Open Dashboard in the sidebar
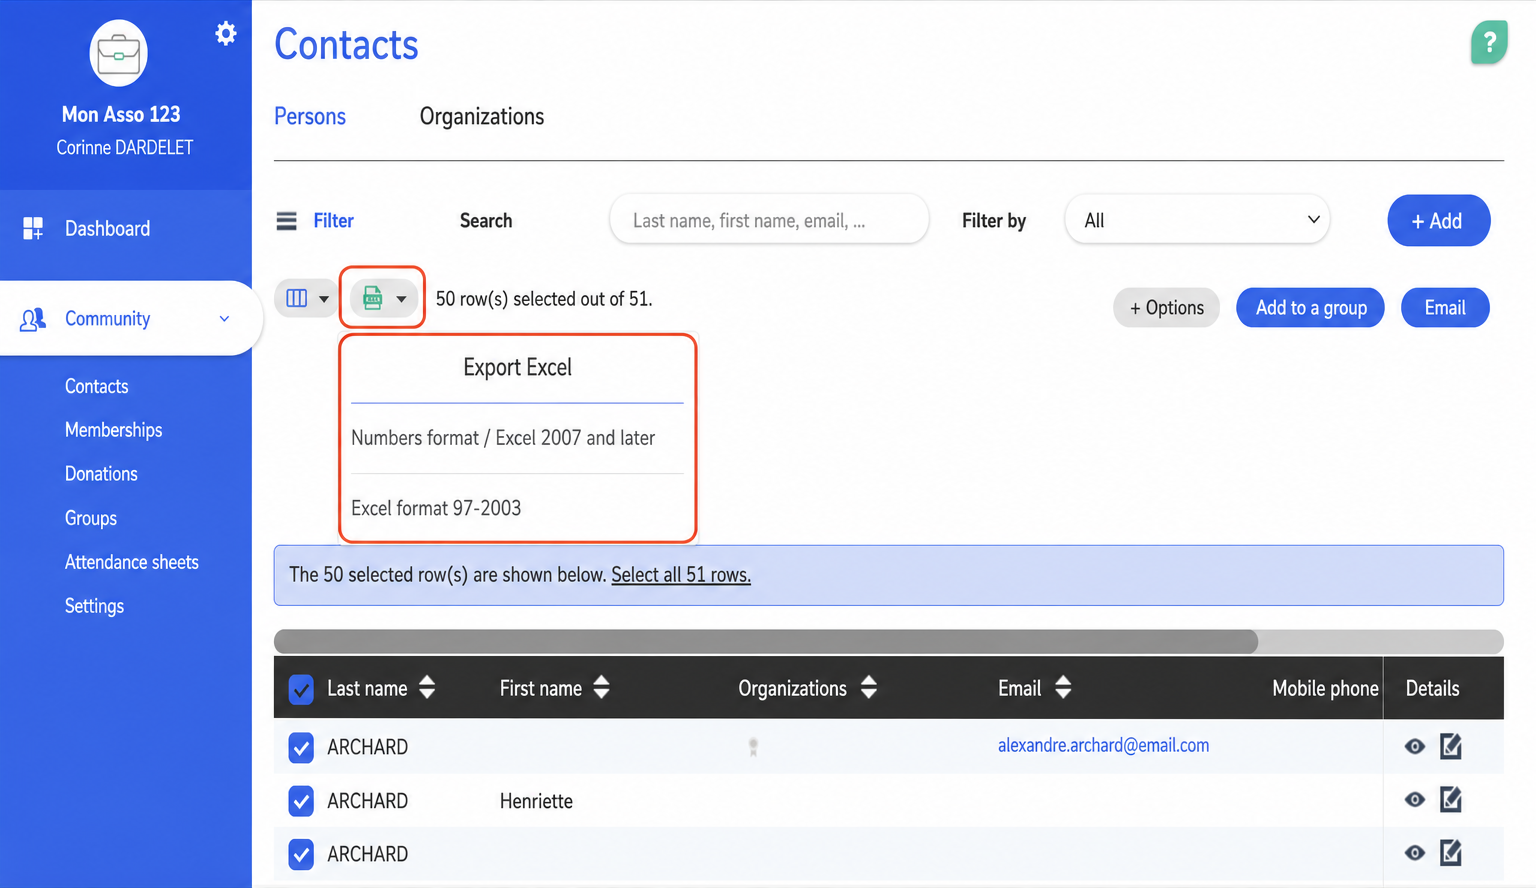1536x888 pixels. 107,228
